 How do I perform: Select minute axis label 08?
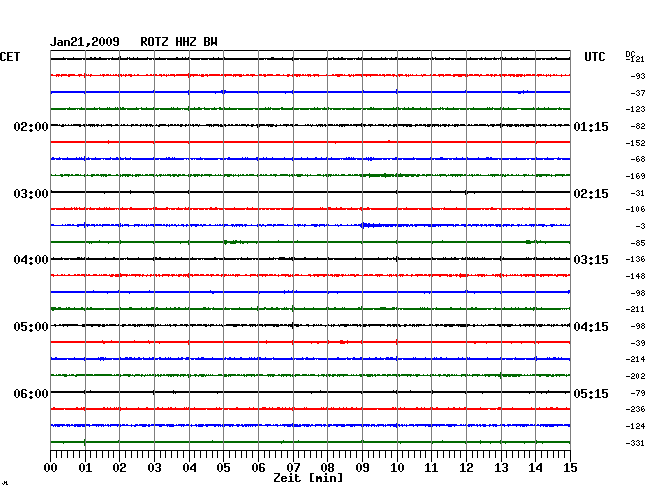tap(327, 468)
